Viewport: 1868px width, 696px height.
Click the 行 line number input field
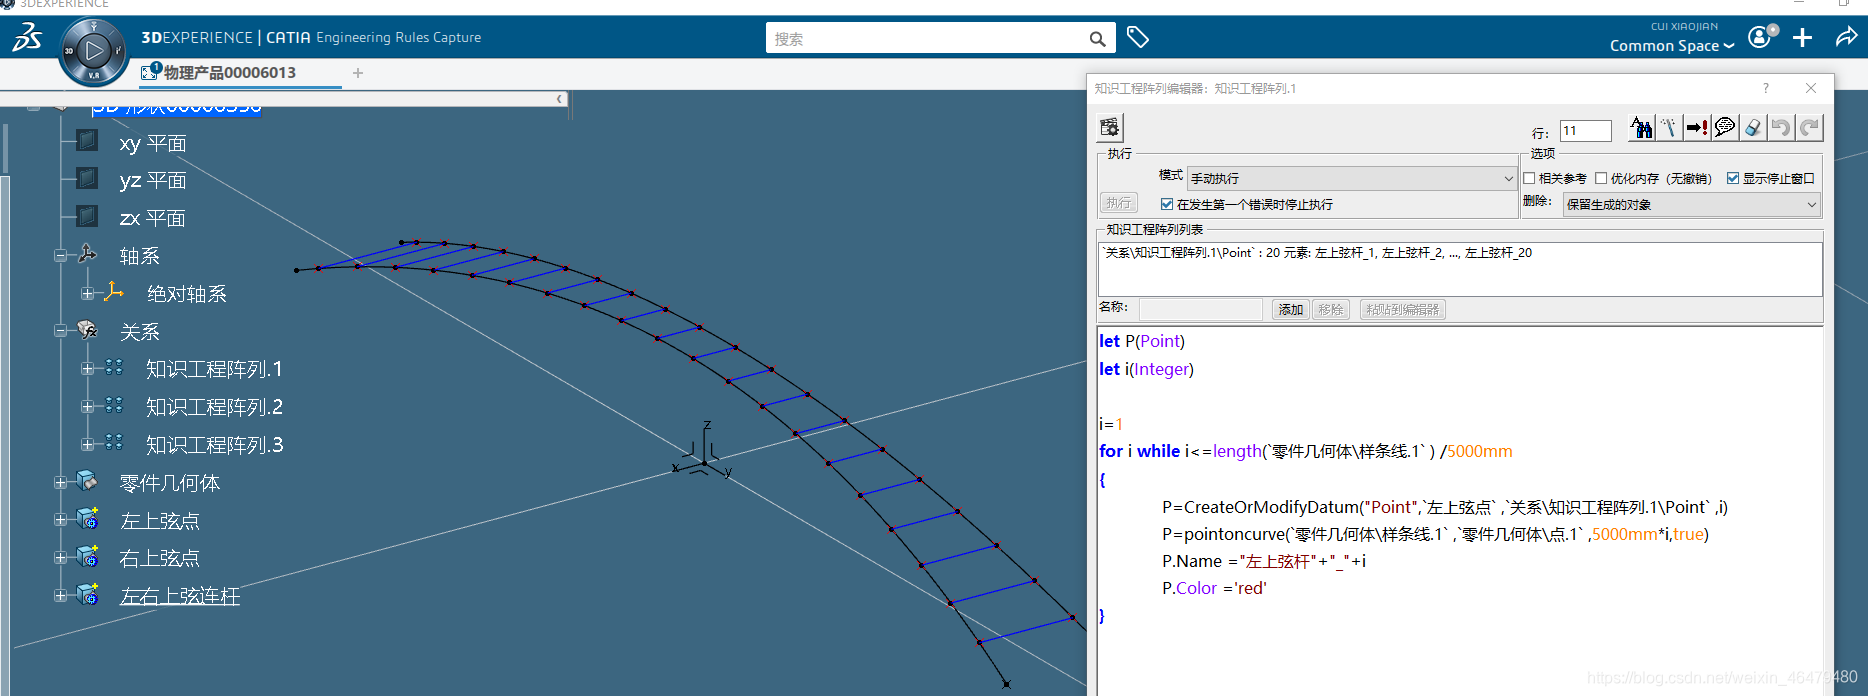[1585, 131]
